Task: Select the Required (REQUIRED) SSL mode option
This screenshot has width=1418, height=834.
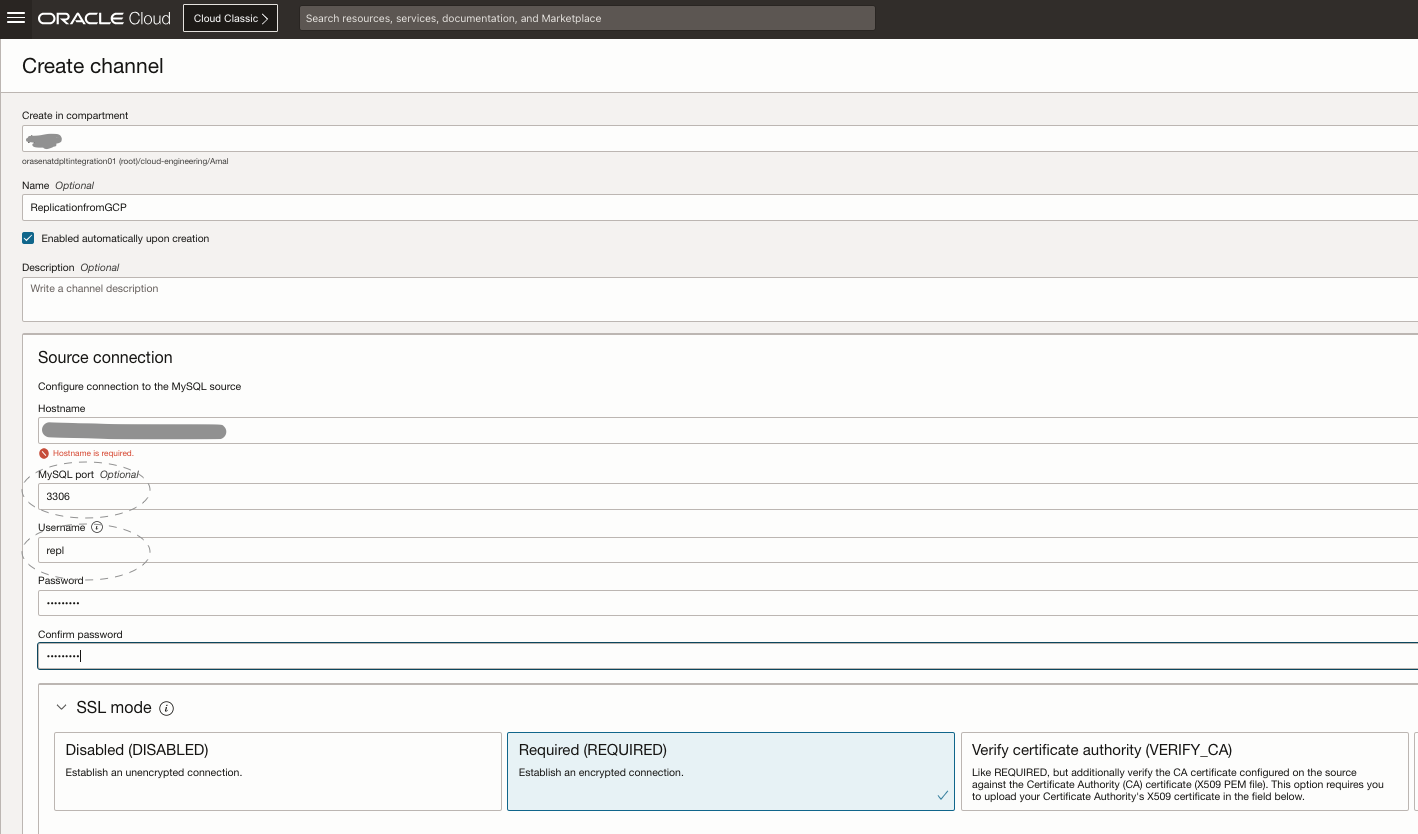Action: tap(731, 771)
